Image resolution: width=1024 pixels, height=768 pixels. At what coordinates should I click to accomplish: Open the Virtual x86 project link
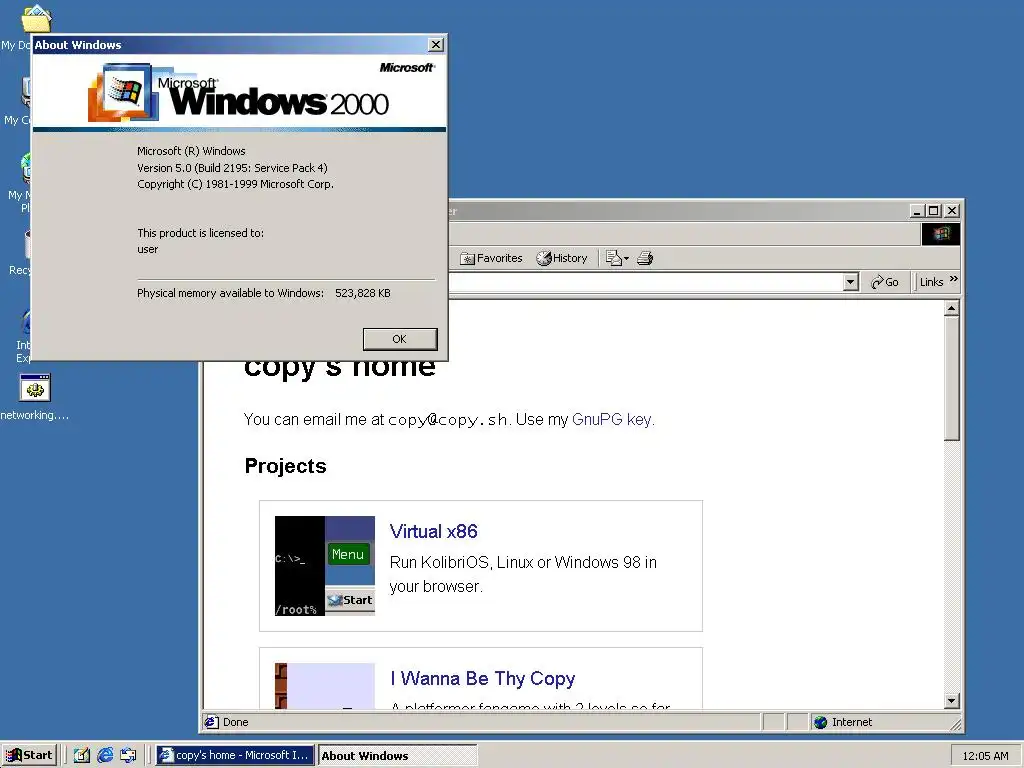pos(433,531)
